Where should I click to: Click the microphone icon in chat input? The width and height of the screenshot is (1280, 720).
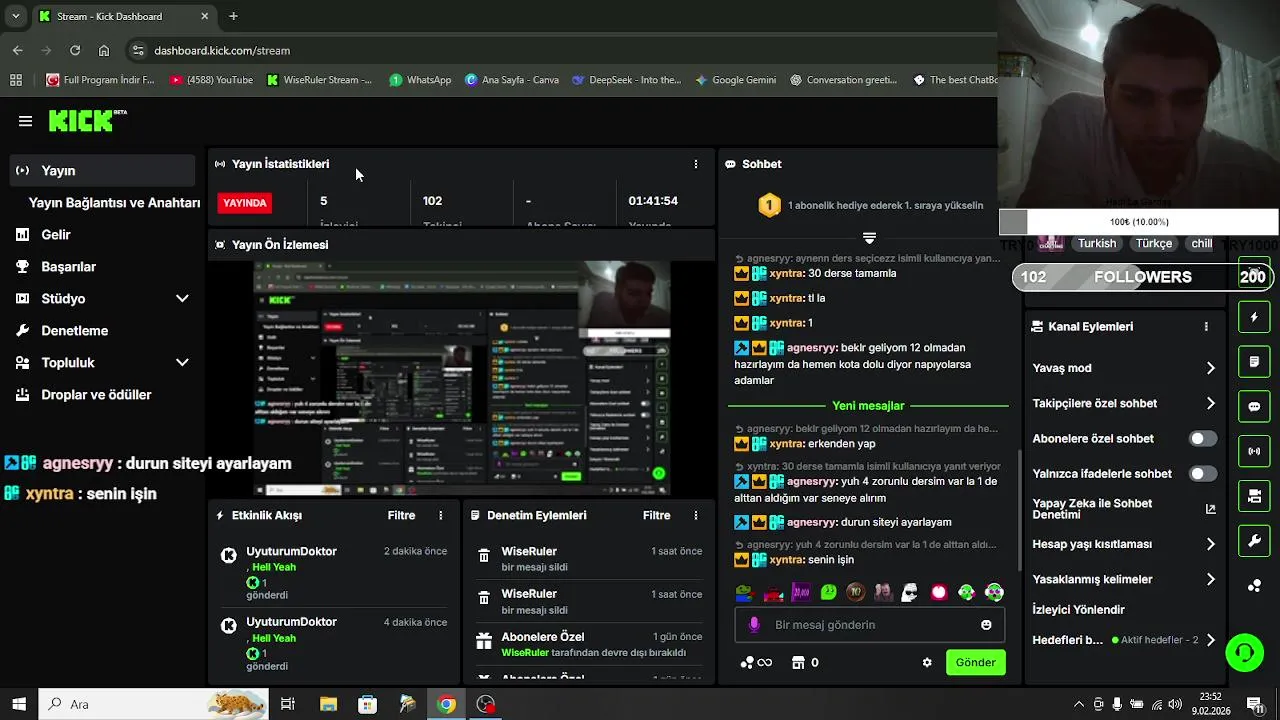point(754,624)
